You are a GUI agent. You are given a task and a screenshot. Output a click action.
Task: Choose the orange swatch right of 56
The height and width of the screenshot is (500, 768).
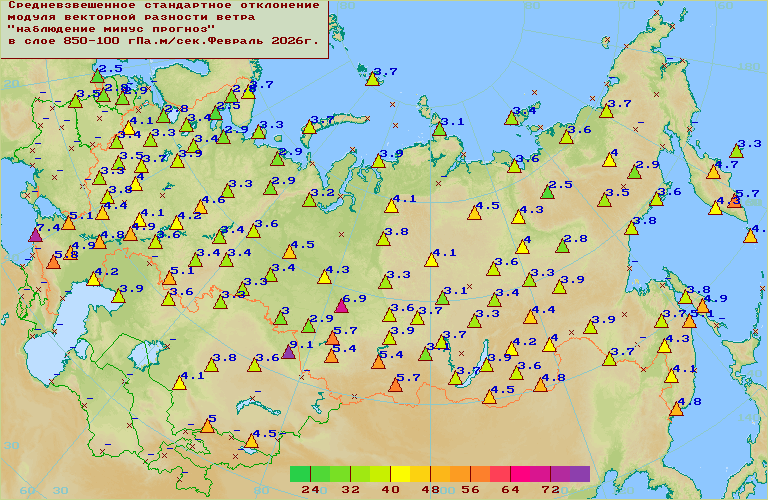[x=480, y=473]
